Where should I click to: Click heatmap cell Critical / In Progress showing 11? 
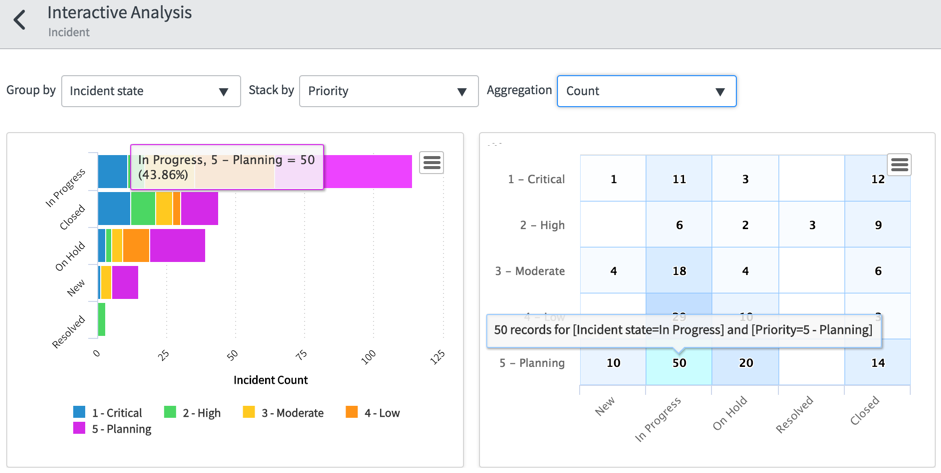pyautogui.click(x=679, y=178)
